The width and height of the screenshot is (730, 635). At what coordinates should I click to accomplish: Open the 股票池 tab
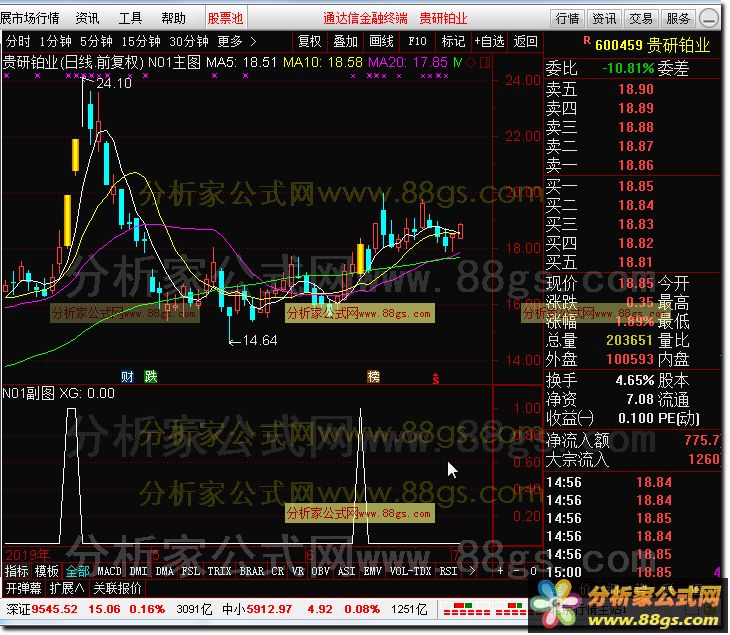click(225, 18)
